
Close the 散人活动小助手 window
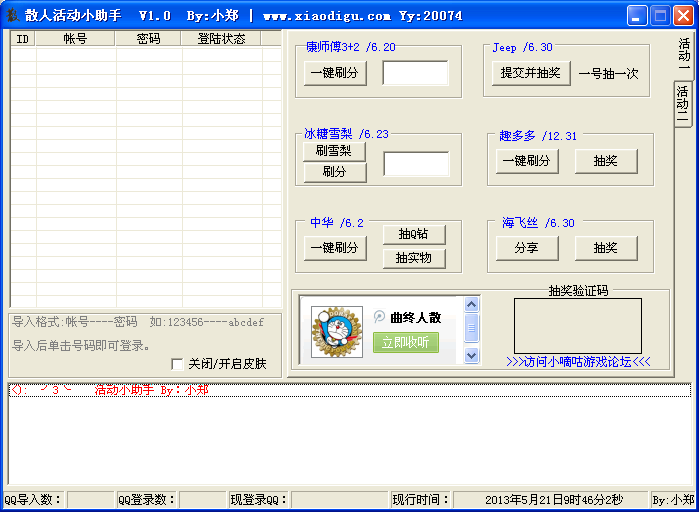click(683, 16)
